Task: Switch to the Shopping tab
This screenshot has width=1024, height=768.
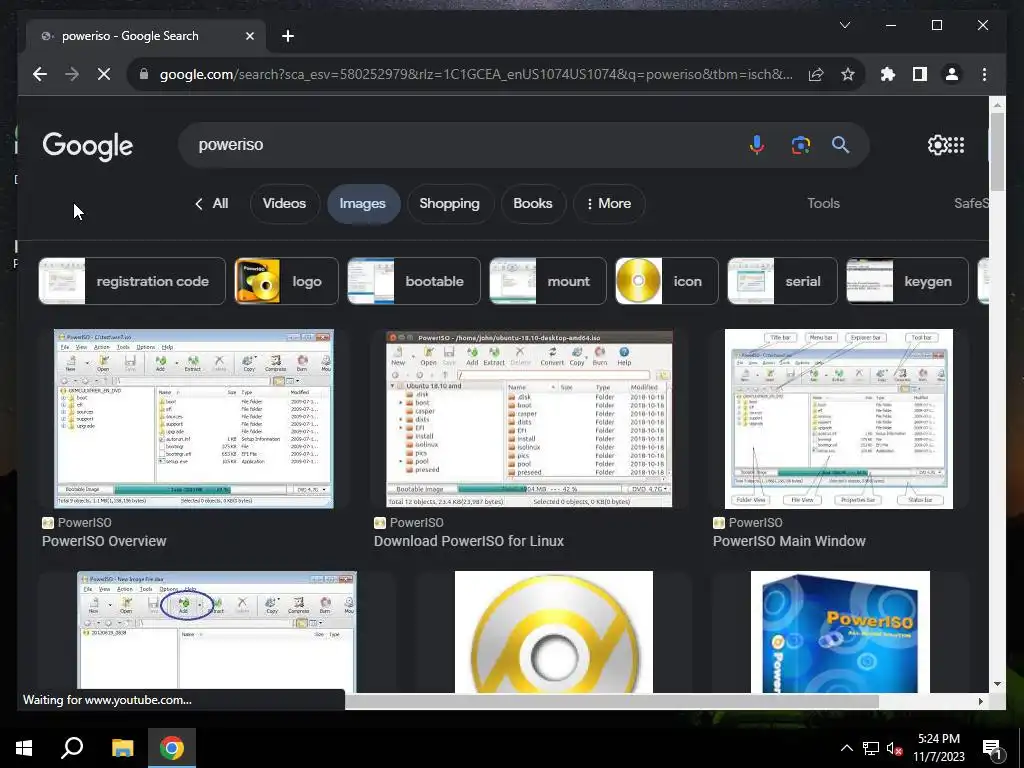Action: point(449,204)
